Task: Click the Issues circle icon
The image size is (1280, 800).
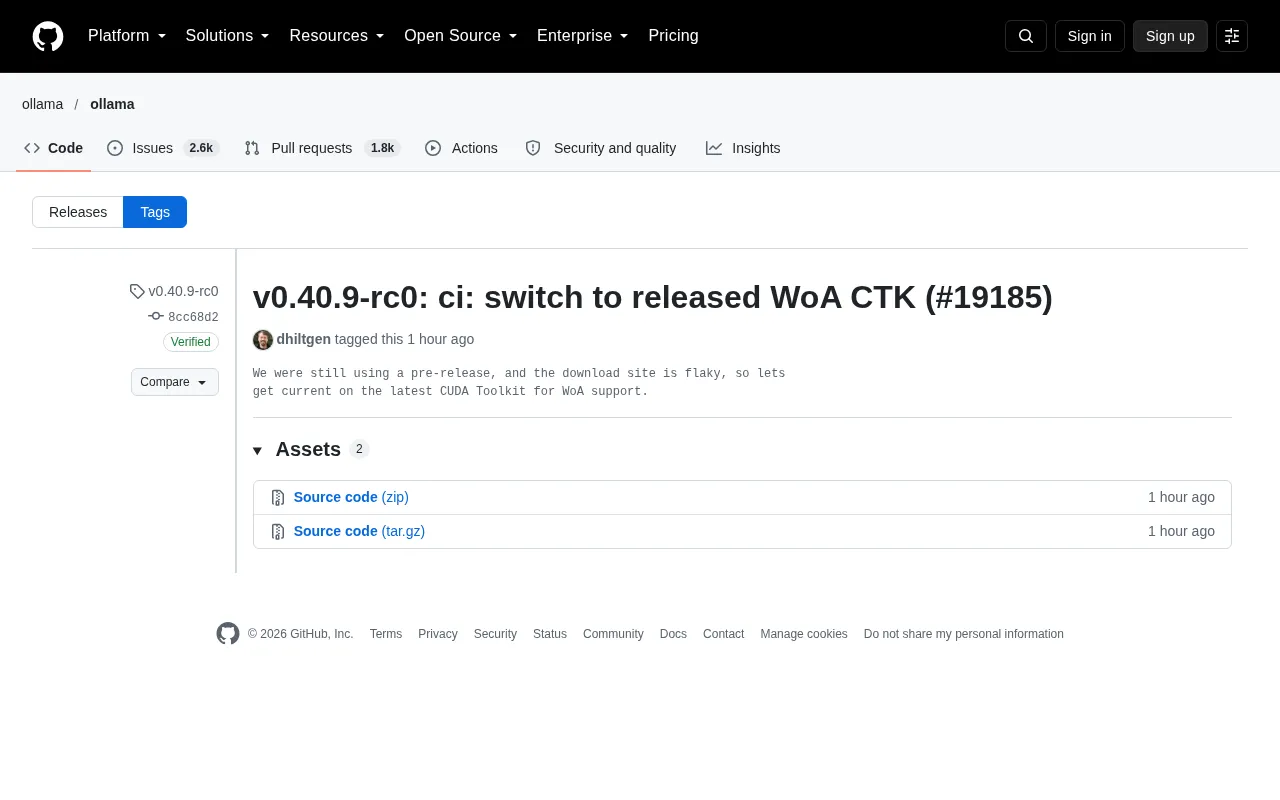Action: (x=115, y=148)
